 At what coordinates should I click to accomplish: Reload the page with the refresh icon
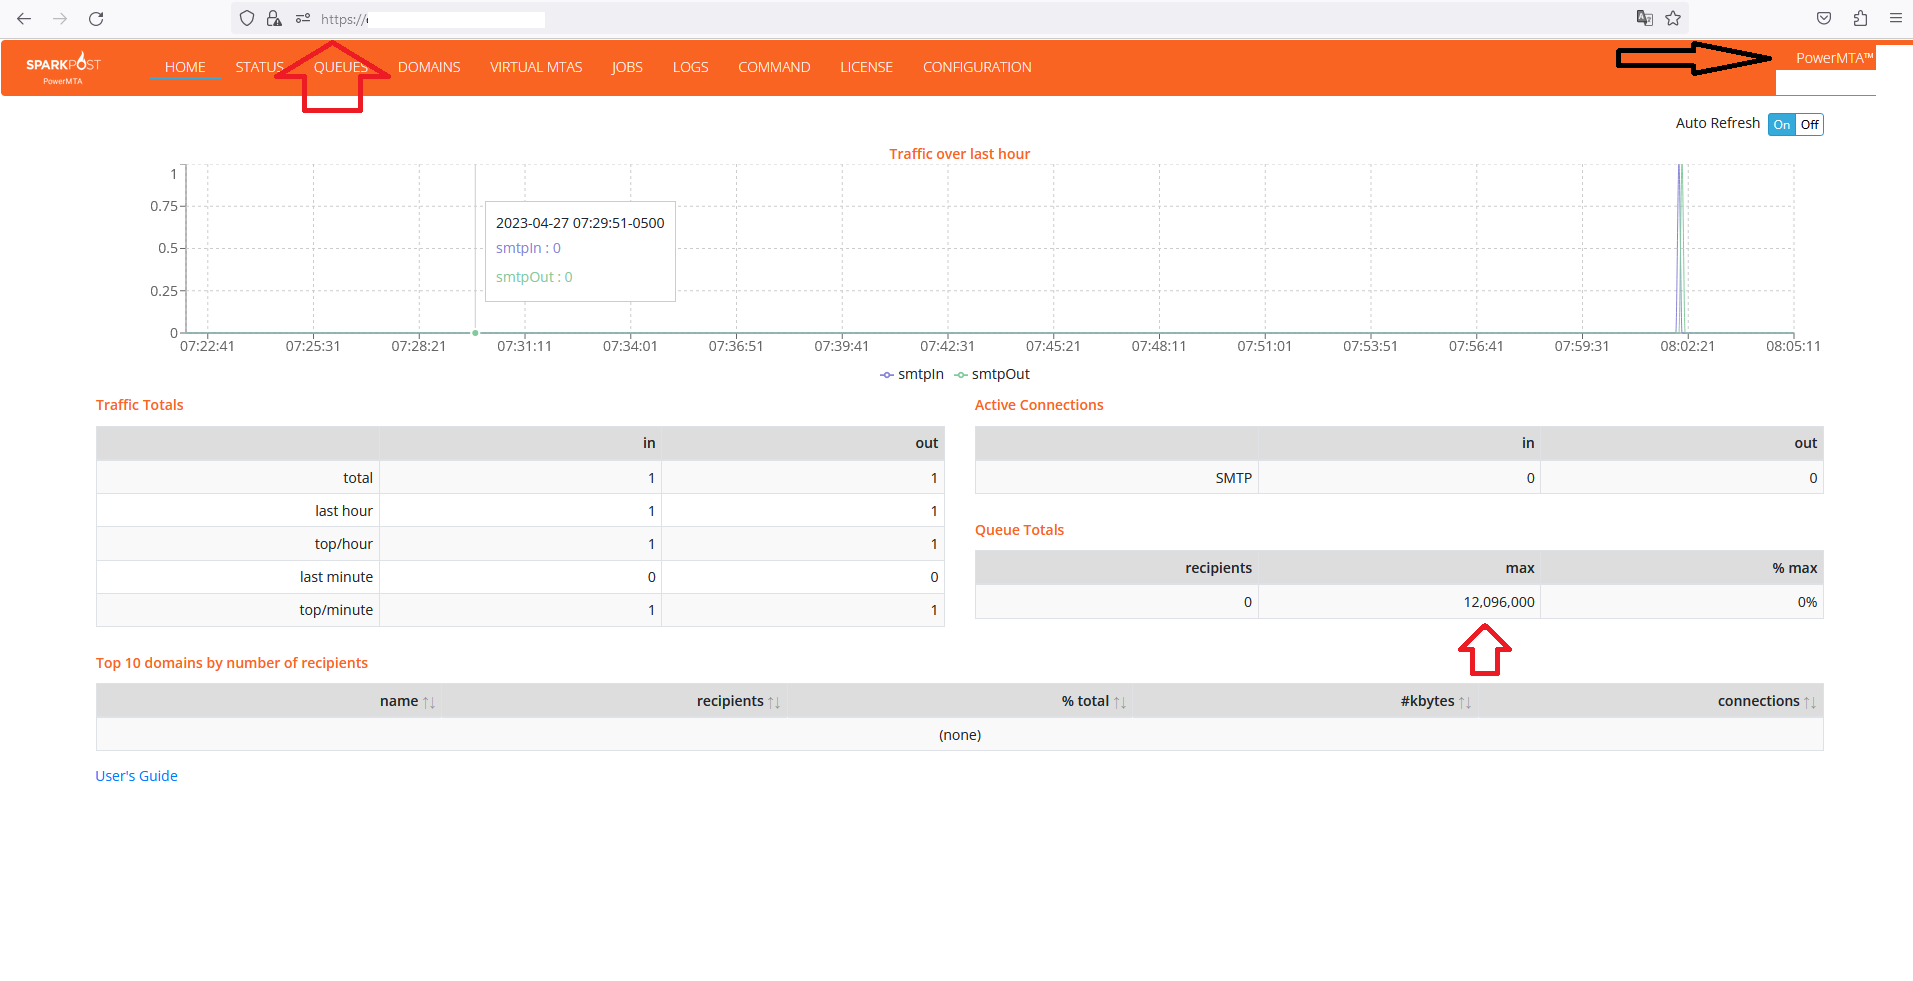[96, 19]
